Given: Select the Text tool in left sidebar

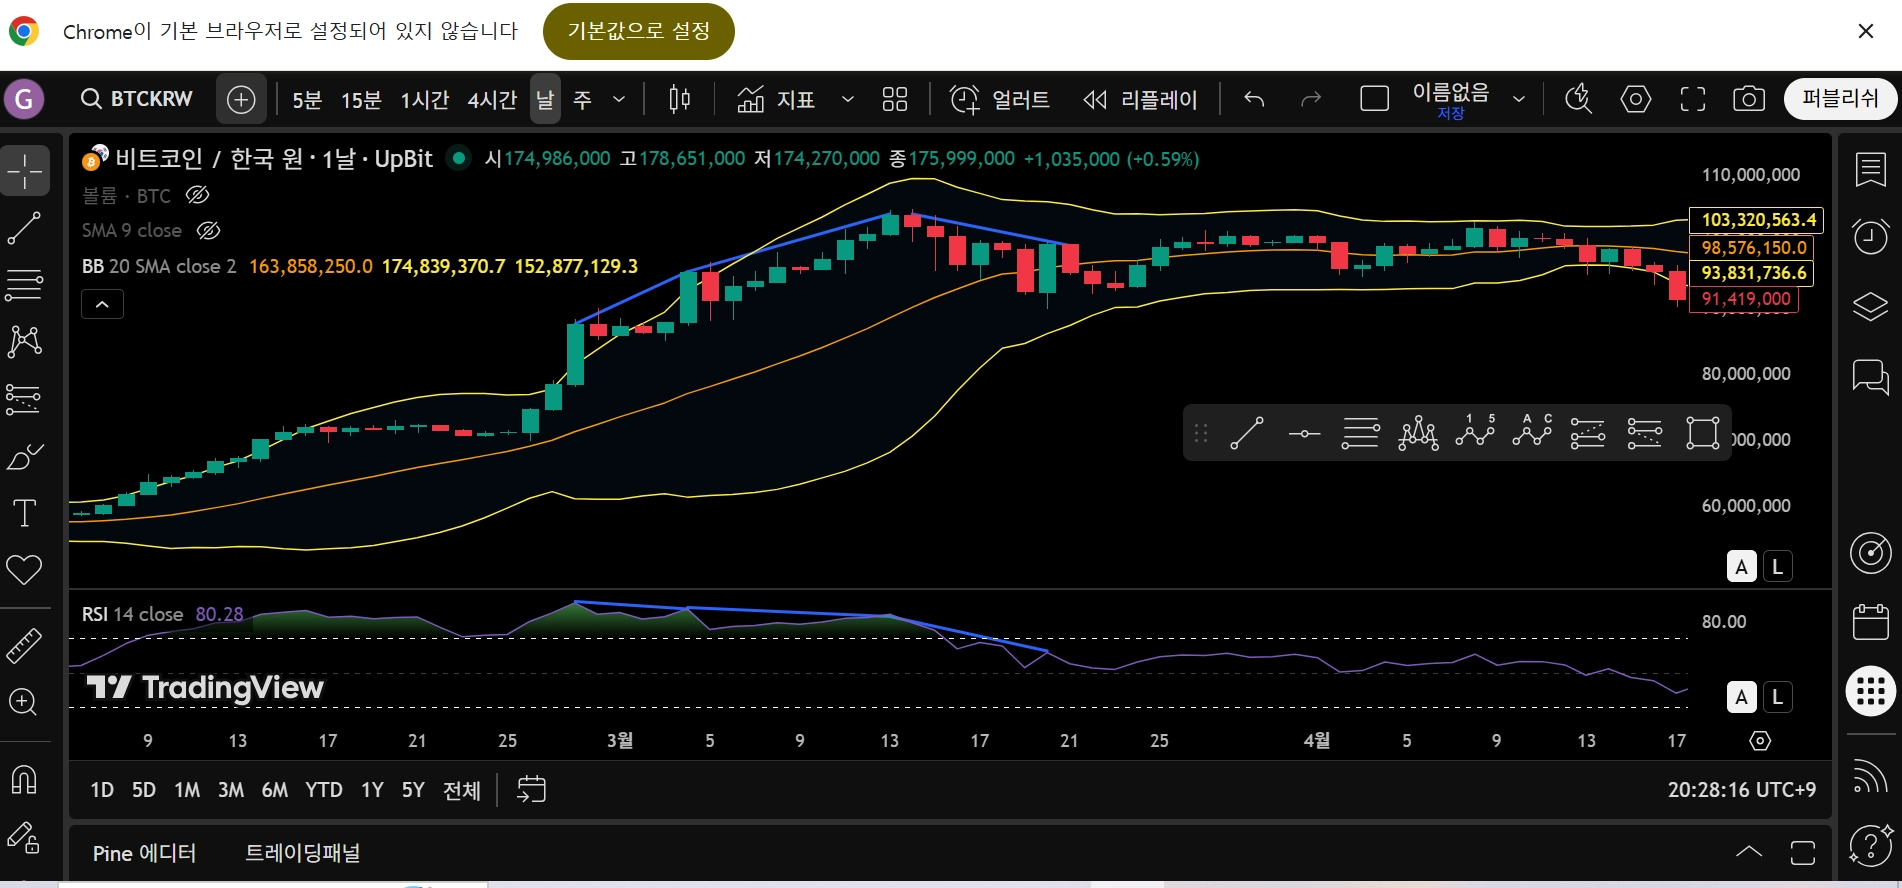Looking at the screenshot, I should pyautogui.click(x=24, y=513).
